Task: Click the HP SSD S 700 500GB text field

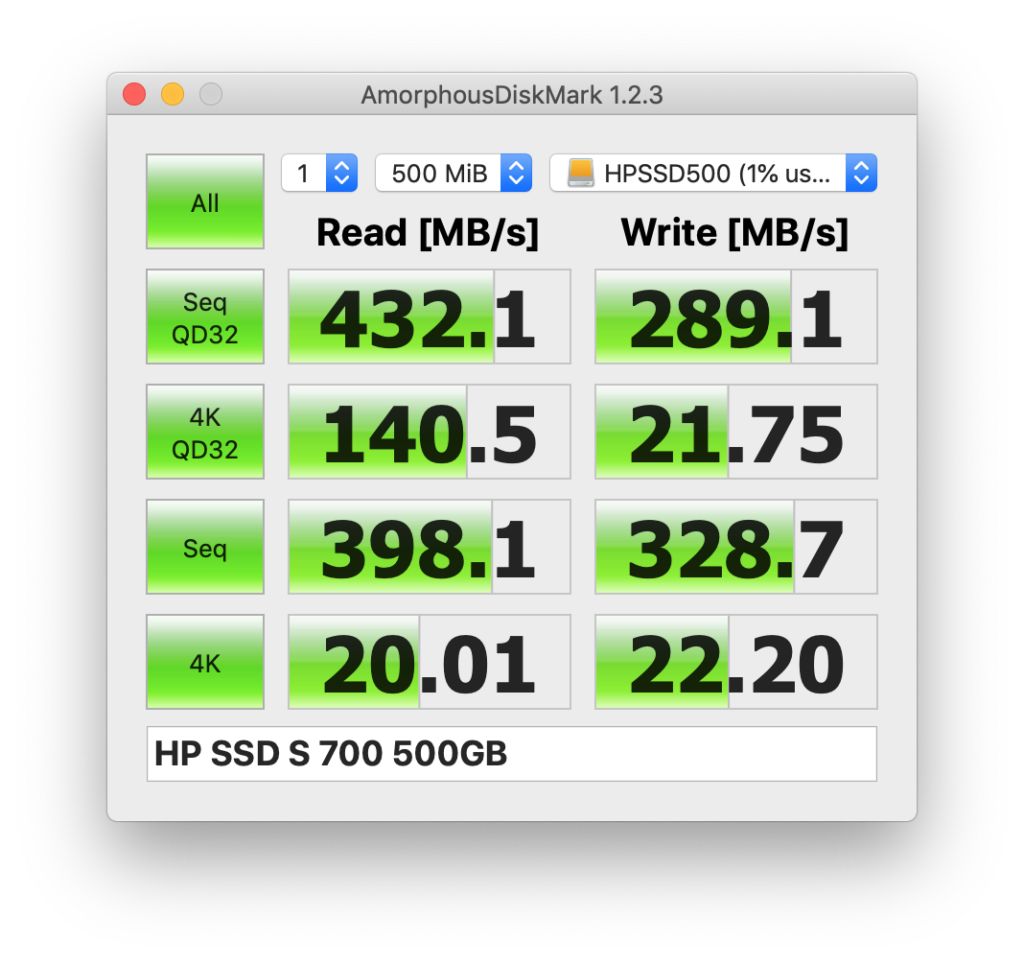Action: click(512, 753)
